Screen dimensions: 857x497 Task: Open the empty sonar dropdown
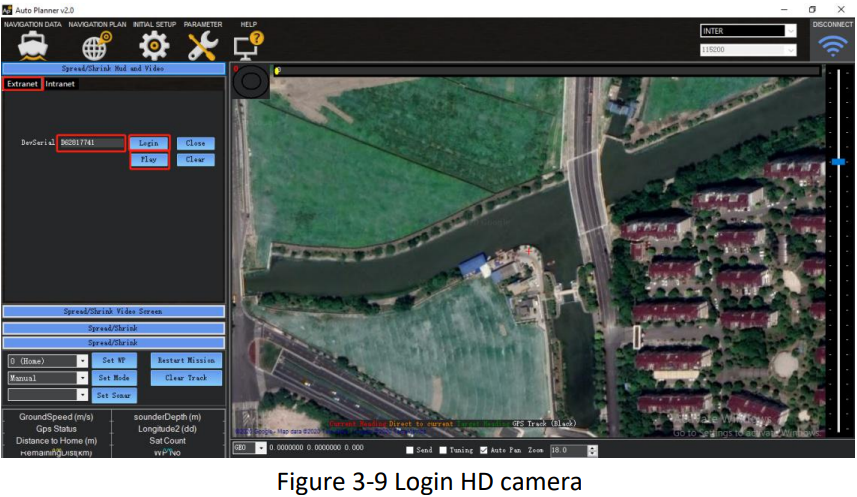click(82, 395)
